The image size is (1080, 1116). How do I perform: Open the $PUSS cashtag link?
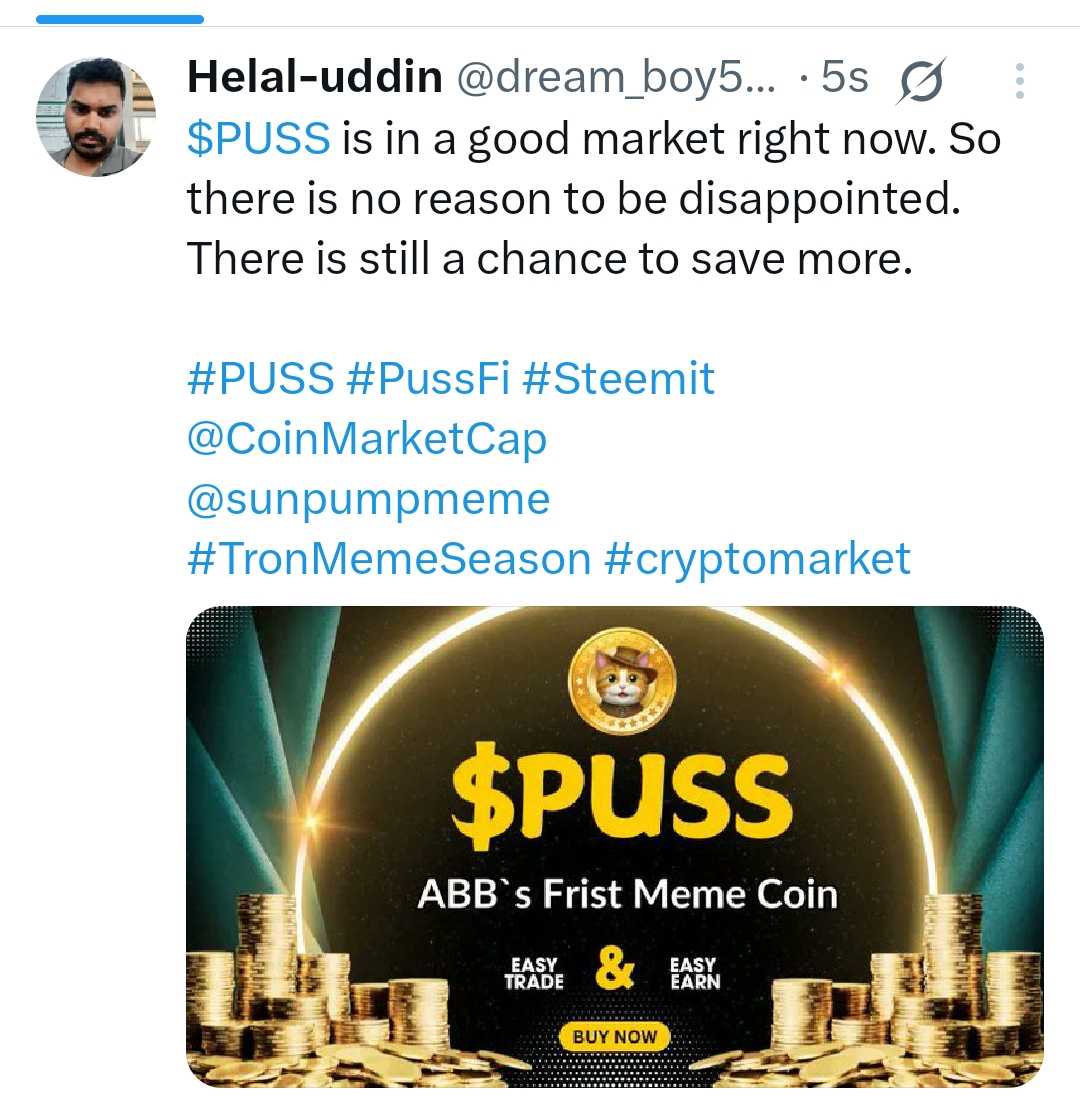[258, 138]
